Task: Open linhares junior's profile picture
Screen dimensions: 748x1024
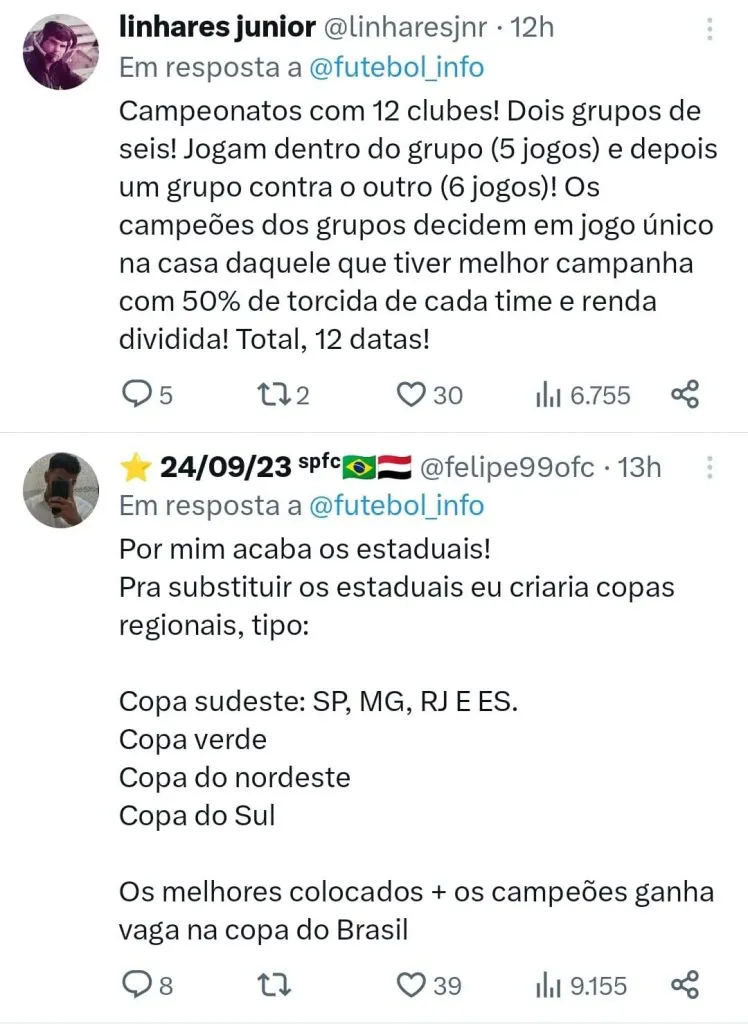Action: click(59, 51)
